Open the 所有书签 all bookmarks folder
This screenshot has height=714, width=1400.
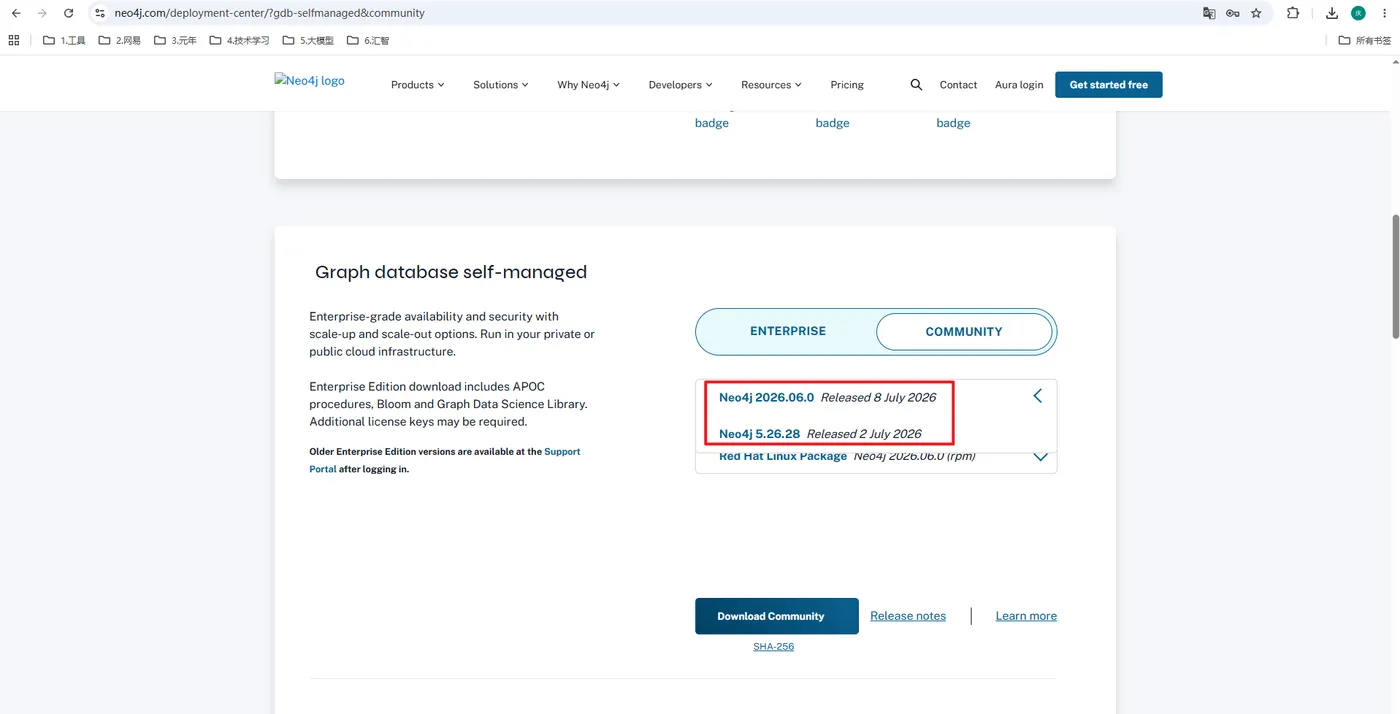pyautogui.click(x=1364, y=41)
